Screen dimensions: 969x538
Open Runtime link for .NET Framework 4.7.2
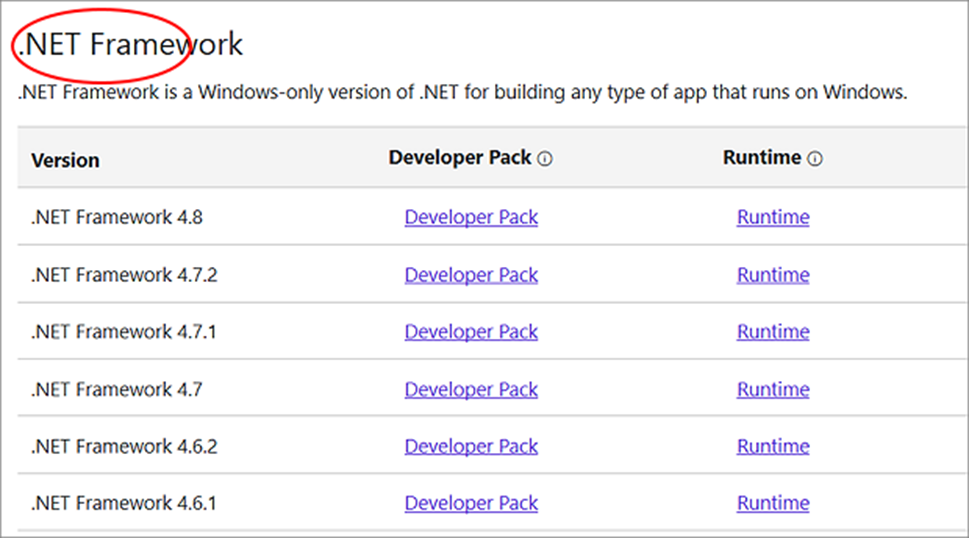coord(773,275)
